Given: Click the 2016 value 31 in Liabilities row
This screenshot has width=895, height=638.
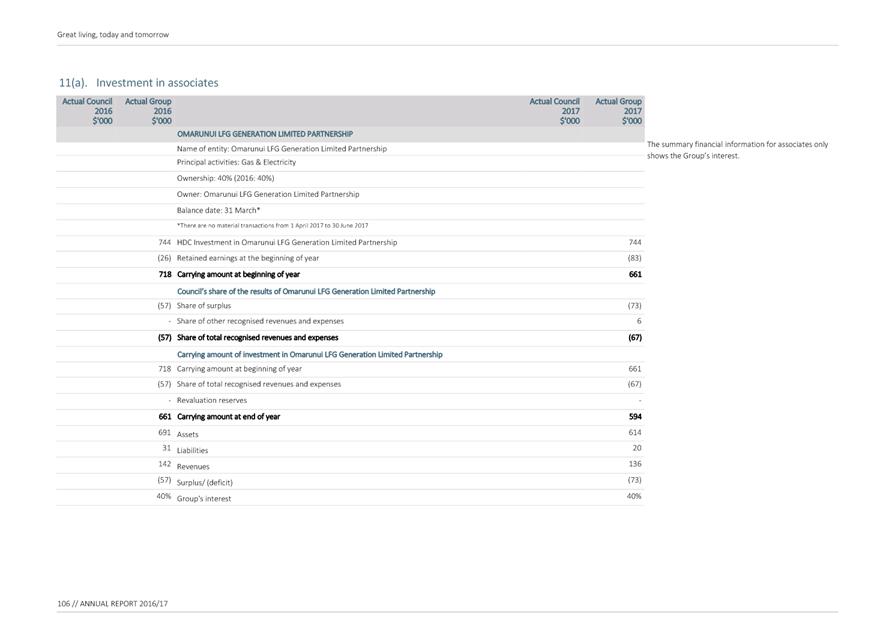Looking at the screenshot, I should [167, 448].
